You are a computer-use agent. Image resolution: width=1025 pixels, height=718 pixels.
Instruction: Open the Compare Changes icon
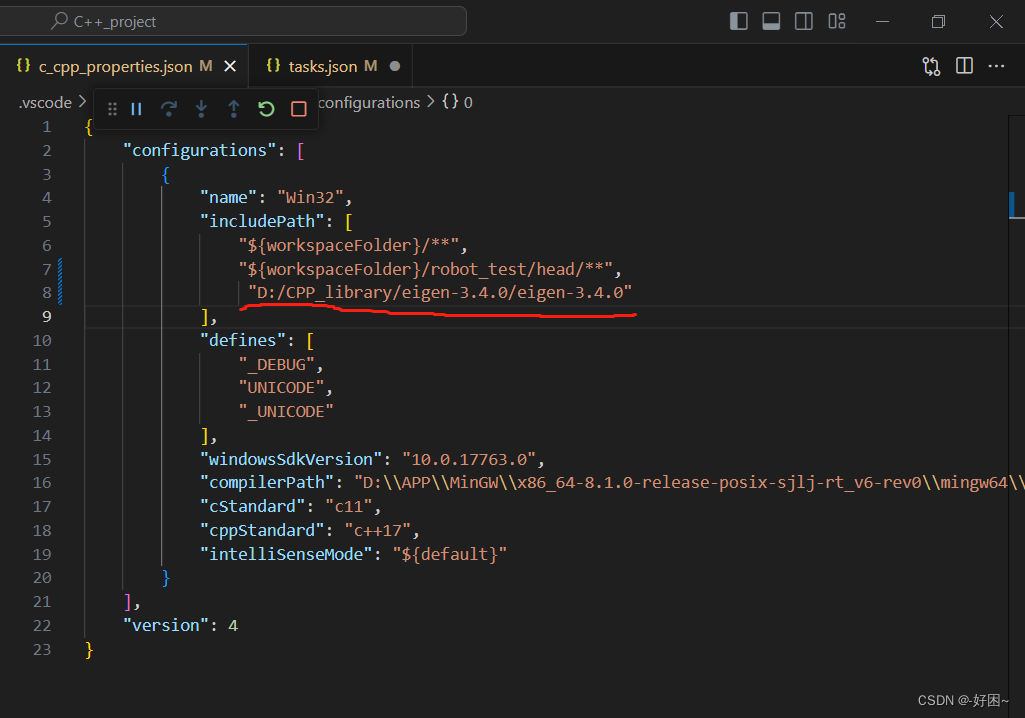(930, 65)
